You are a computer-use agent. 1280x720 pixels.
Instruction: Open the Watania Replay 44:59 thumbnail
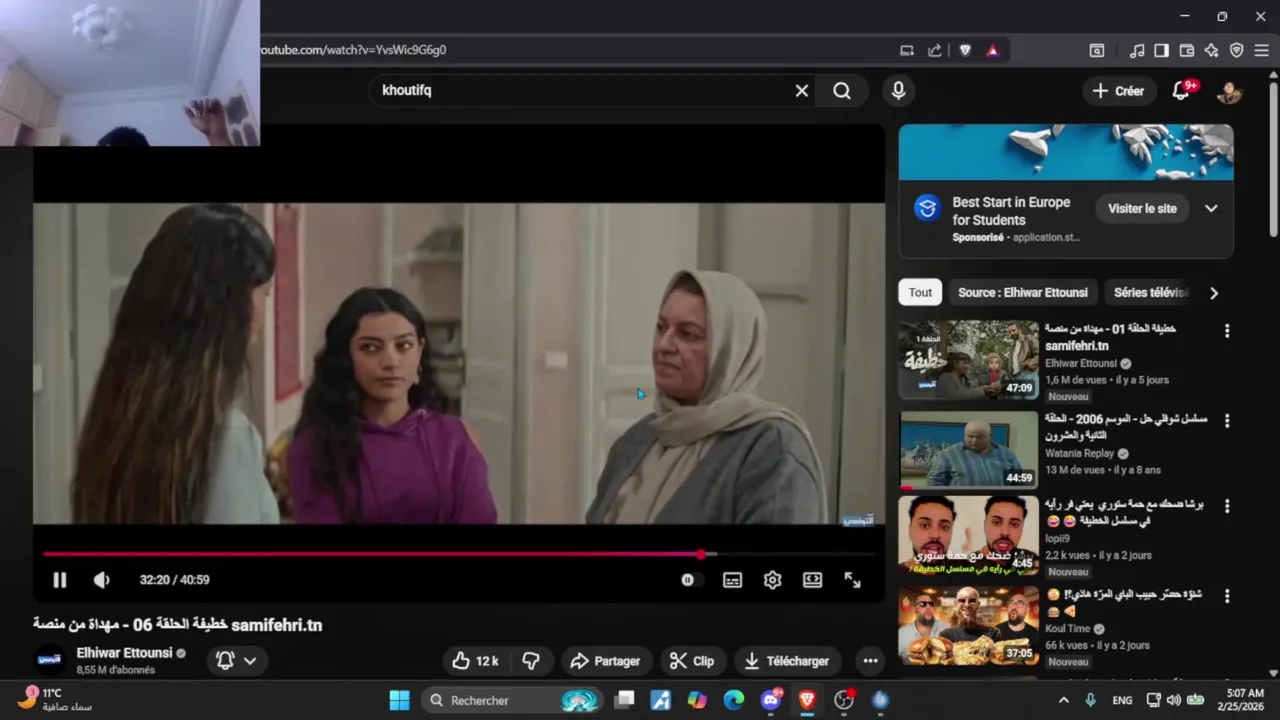968,450
